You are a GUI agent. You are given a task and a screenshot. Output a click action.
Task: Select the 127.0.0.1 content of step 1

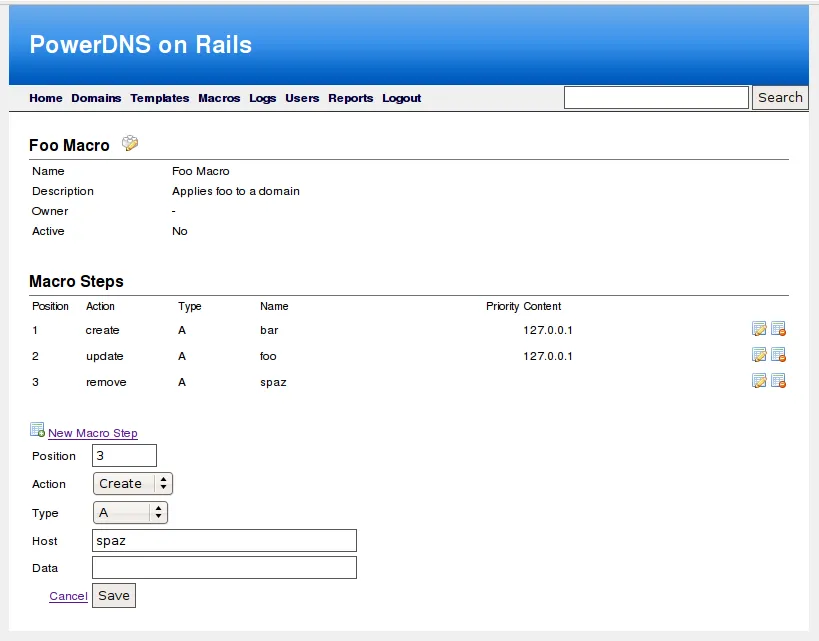click(x=547, y=330)
